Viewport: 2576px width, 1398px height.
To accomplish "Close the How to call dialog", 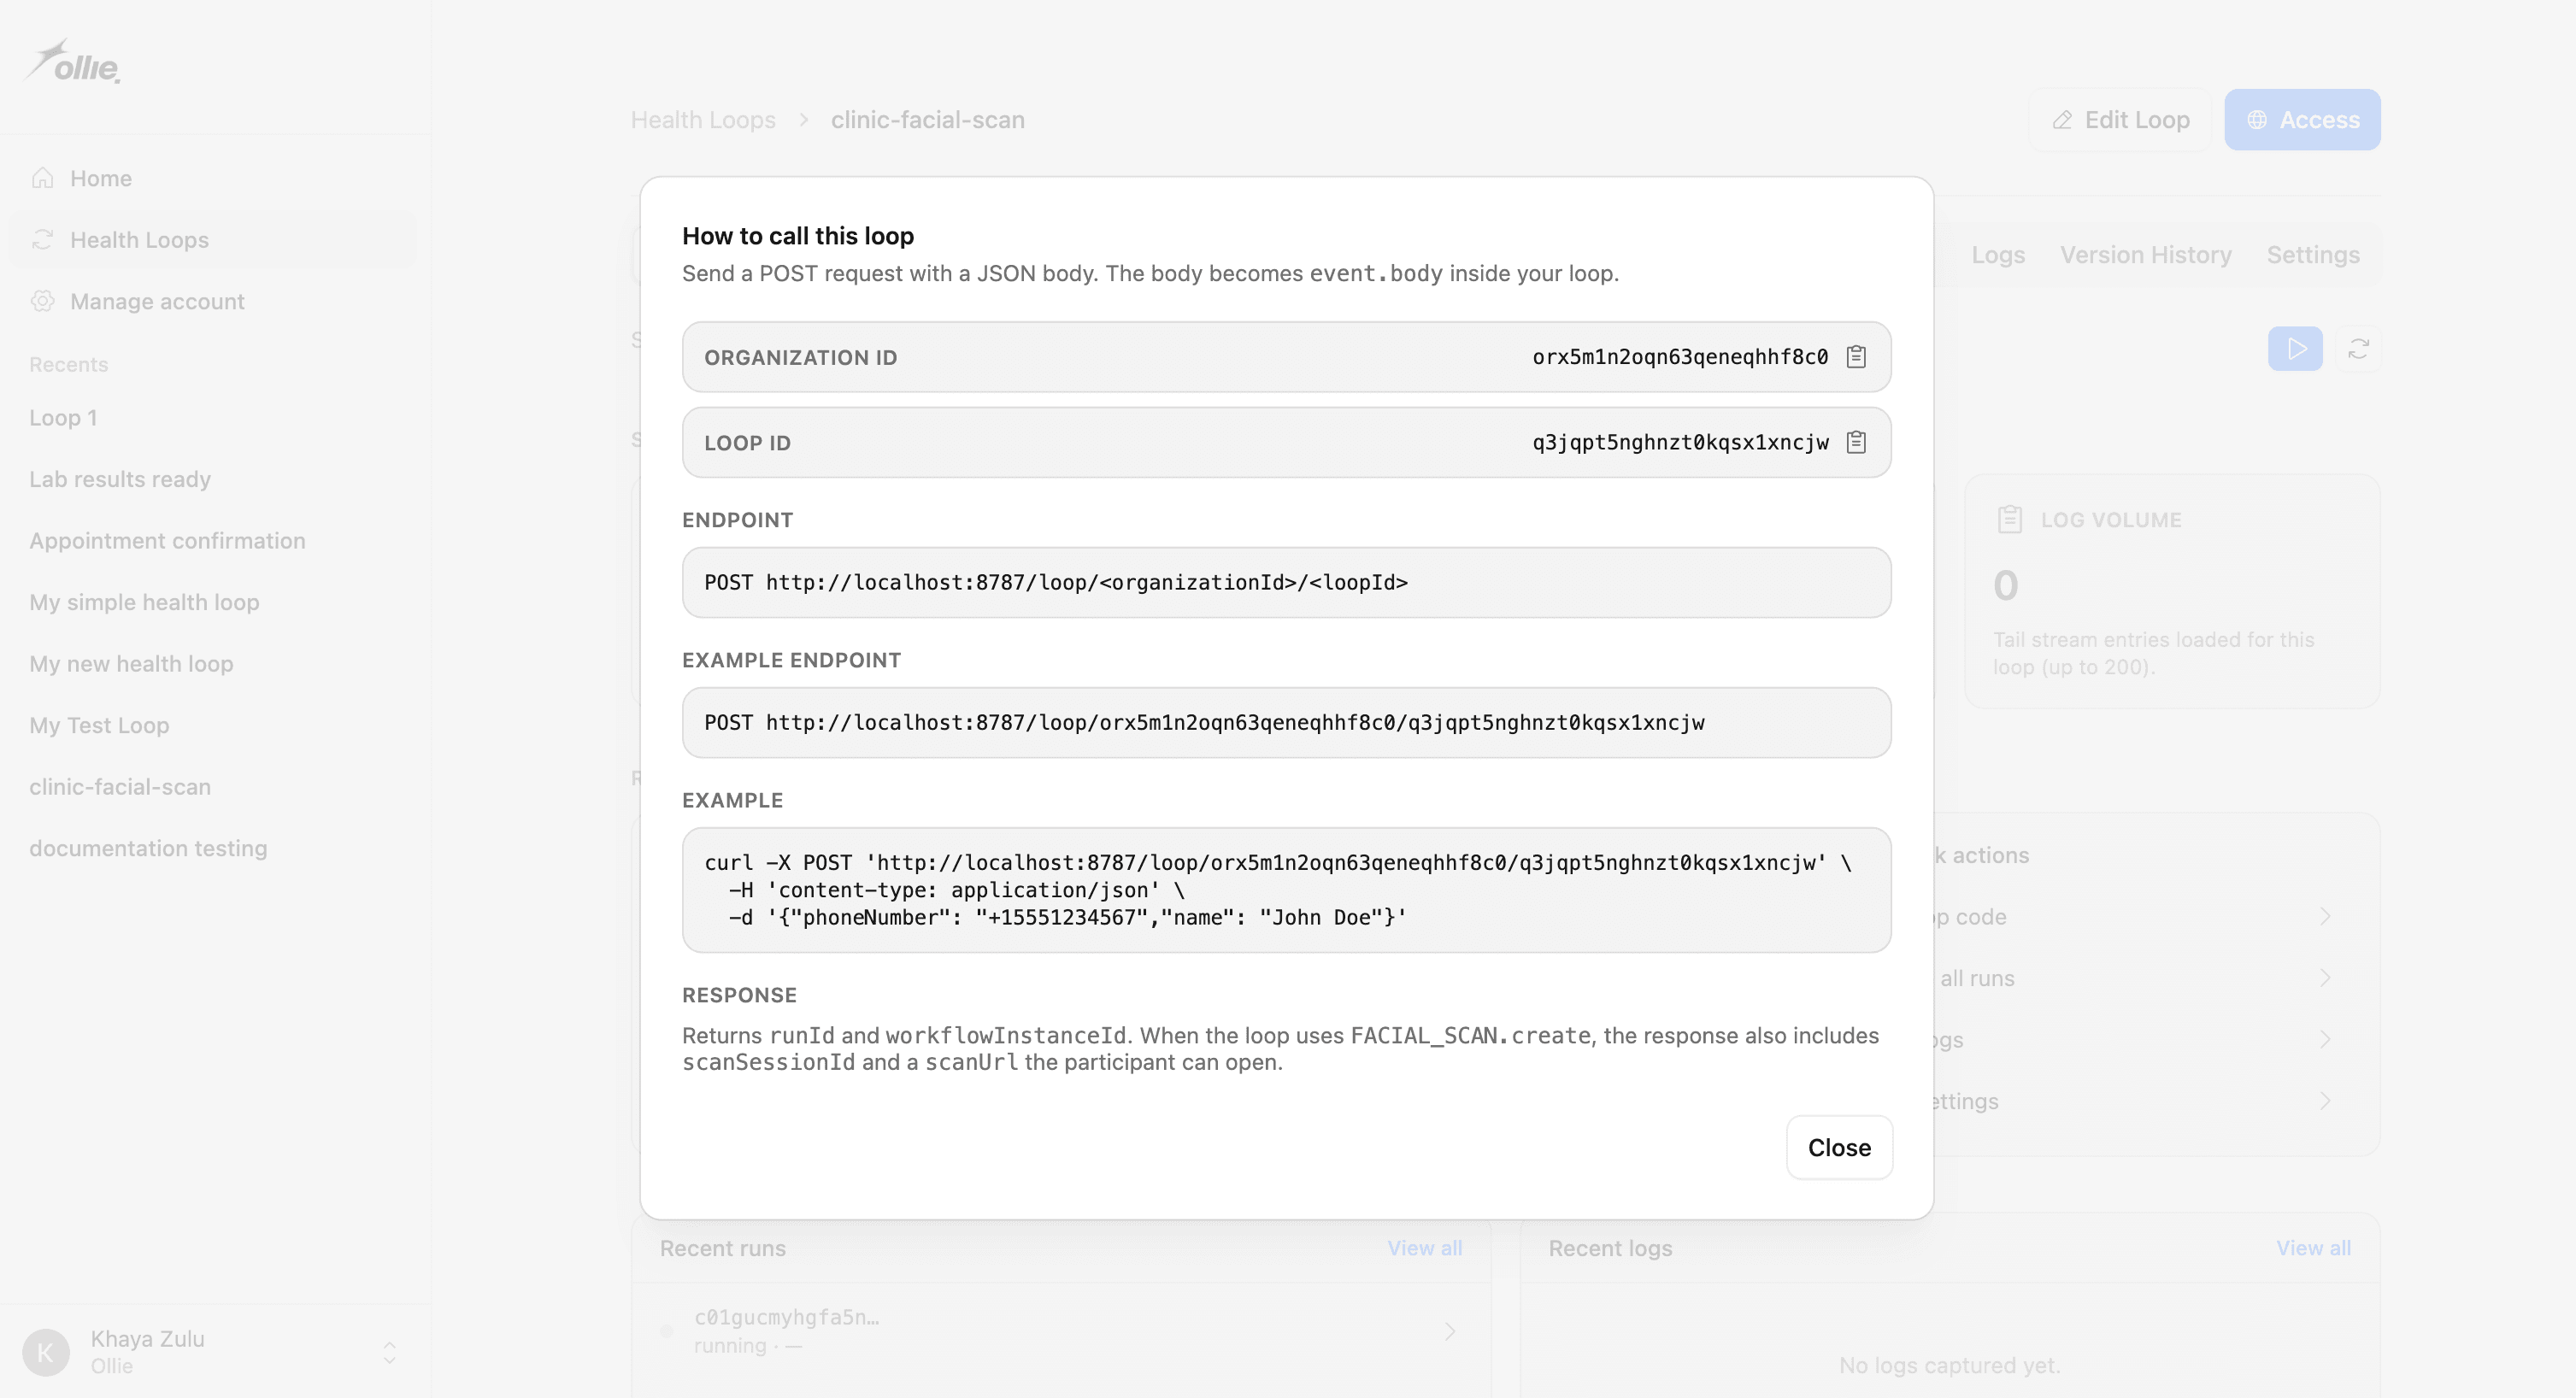I will click(x=1839, y=1147).
